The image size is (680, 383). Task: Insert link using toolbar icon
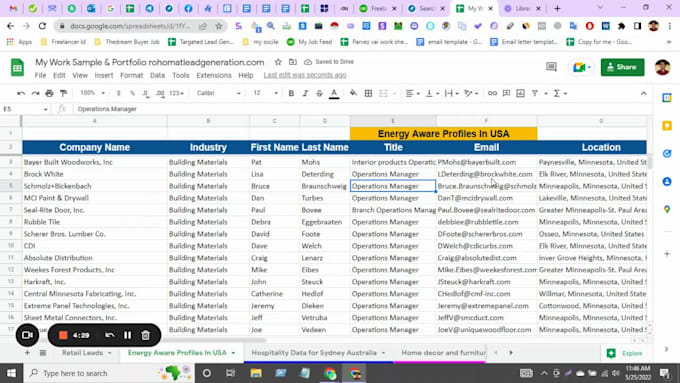492,93
